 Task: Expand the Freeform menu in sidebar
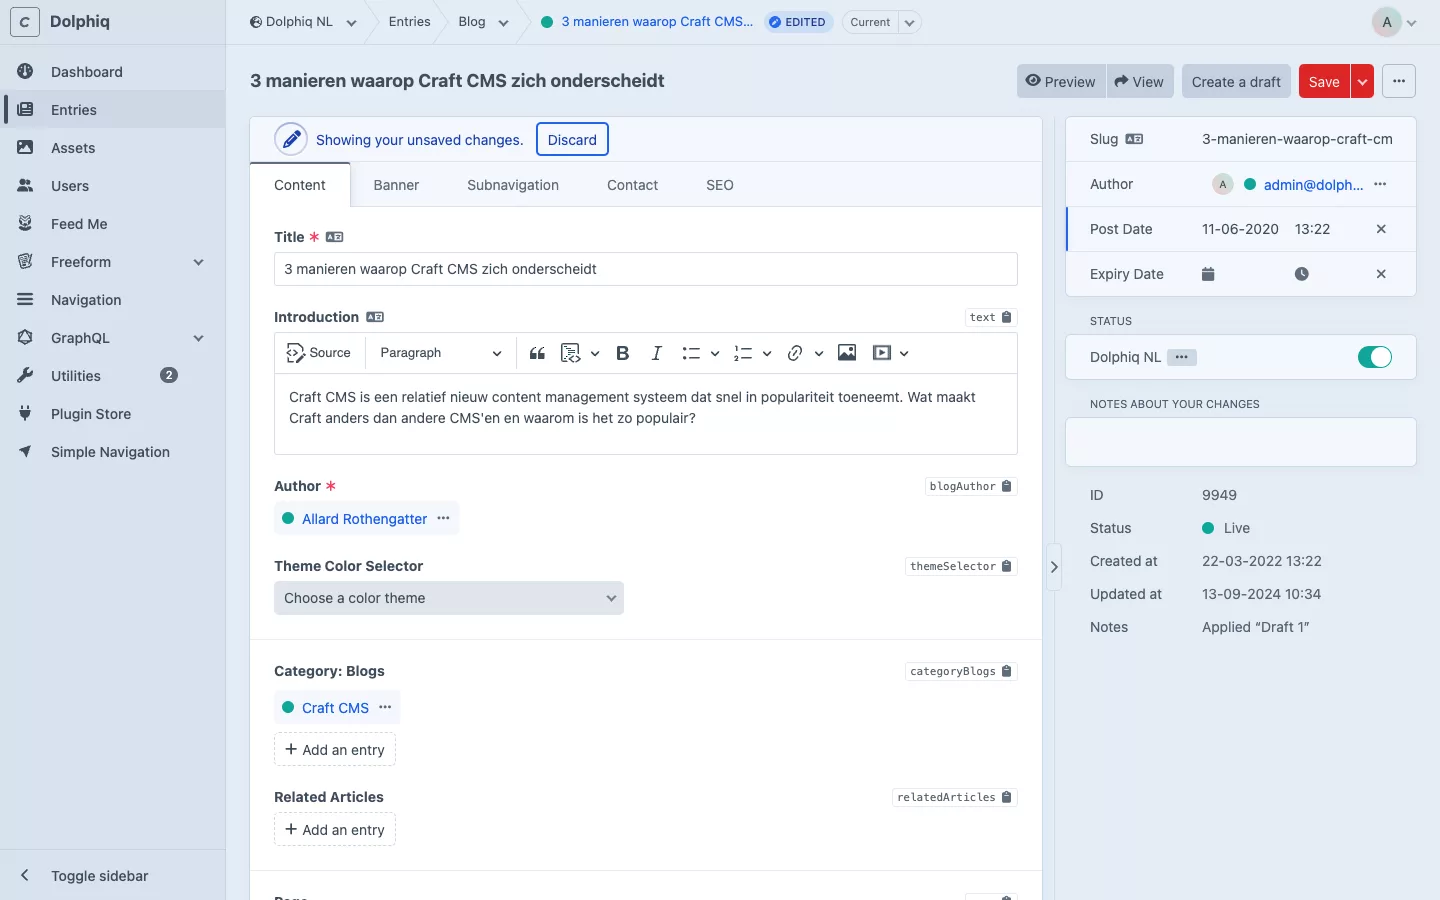198,262
